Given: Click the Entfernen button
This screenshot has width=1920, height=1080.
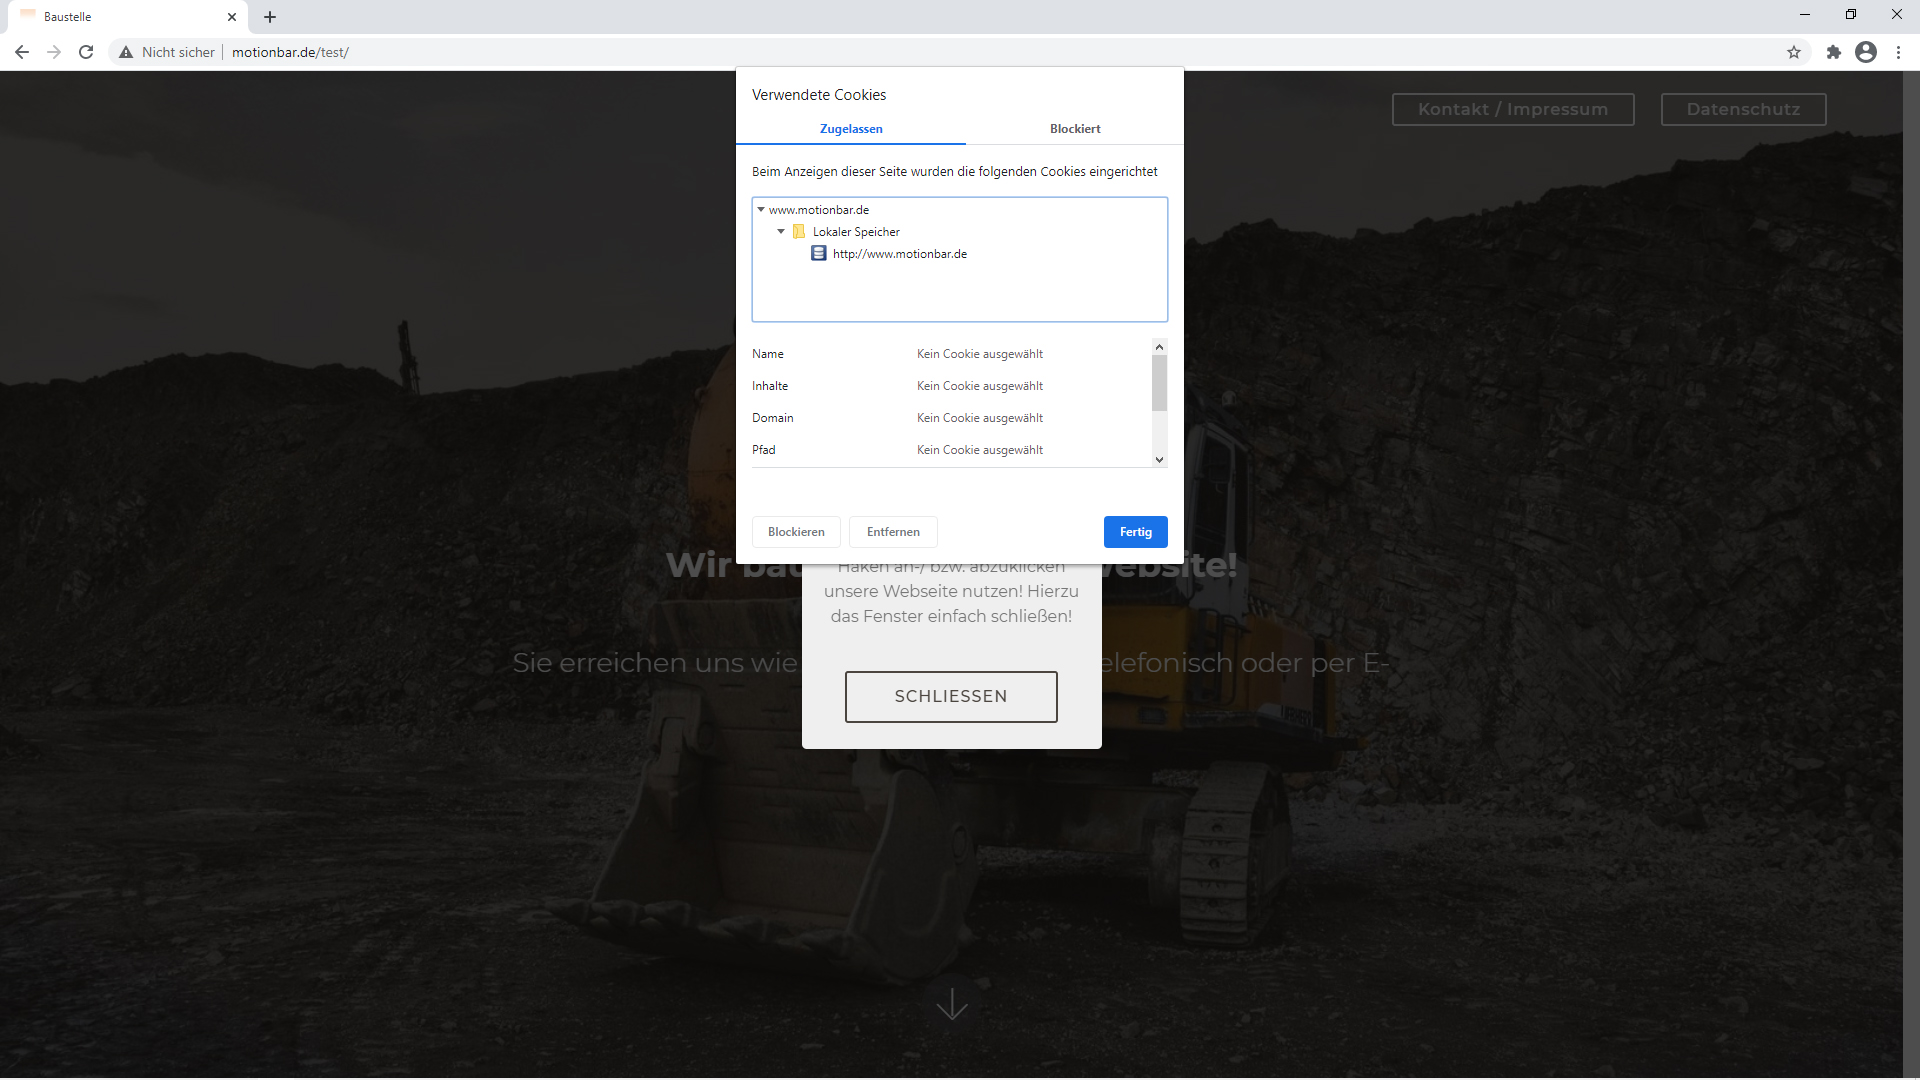Looking at the screenshot, I should [x=893, y=532].
